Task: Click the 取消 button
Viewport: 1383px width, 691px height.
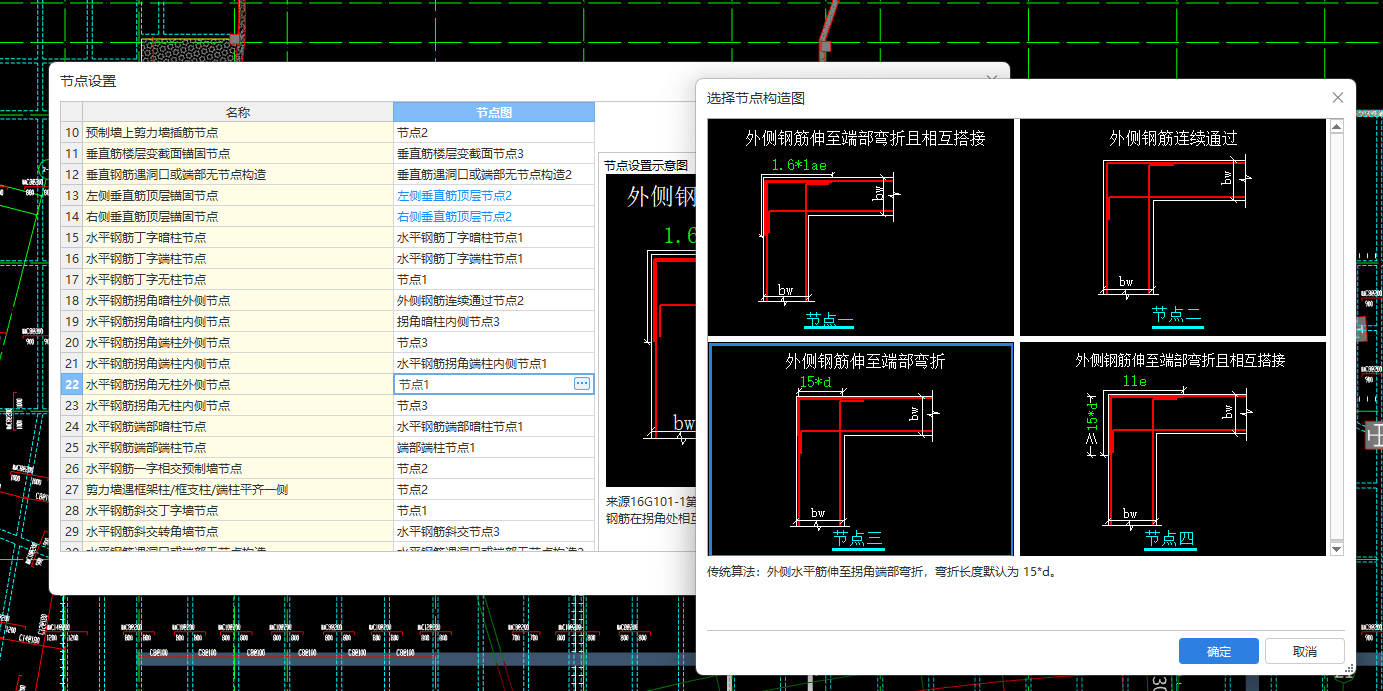Action: (x=1304, y=651)
